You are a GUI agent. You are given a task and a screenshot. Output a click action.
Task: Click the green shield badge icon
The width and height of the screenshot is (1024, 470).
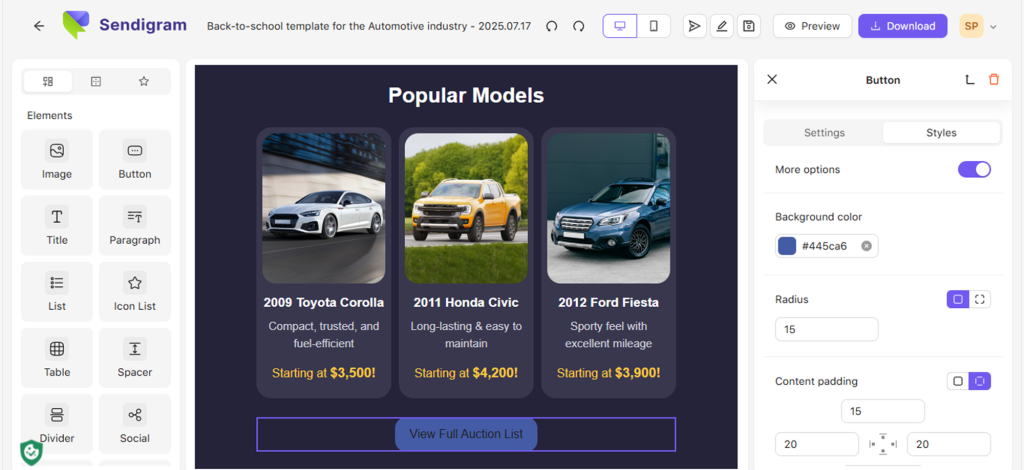click(x=31, y=452)
